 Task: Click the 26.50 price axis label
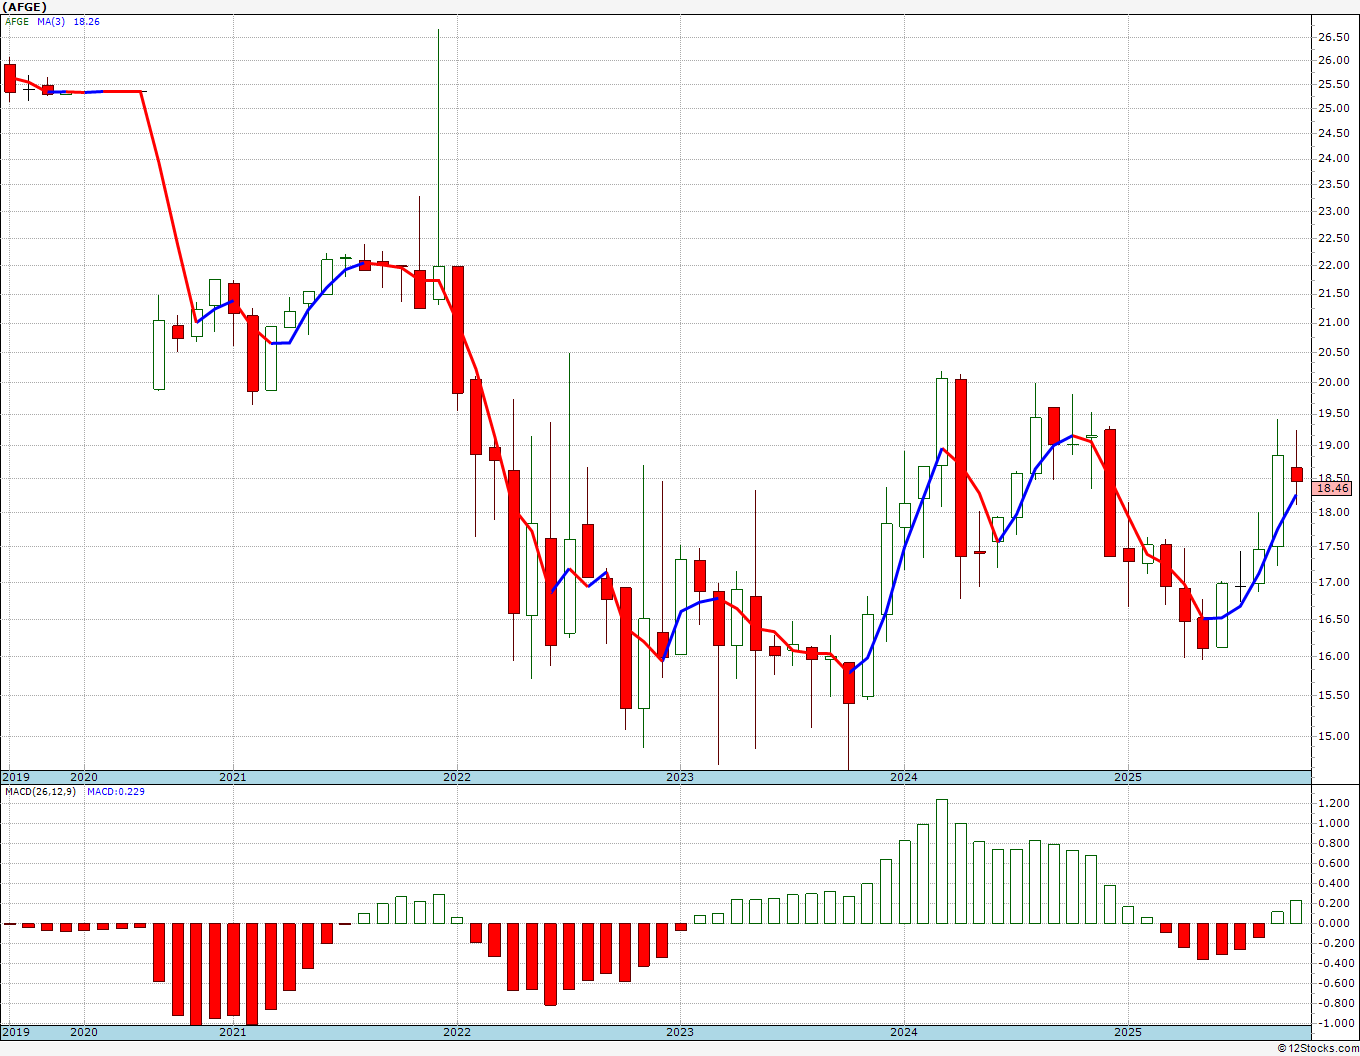click(1333, 37)
